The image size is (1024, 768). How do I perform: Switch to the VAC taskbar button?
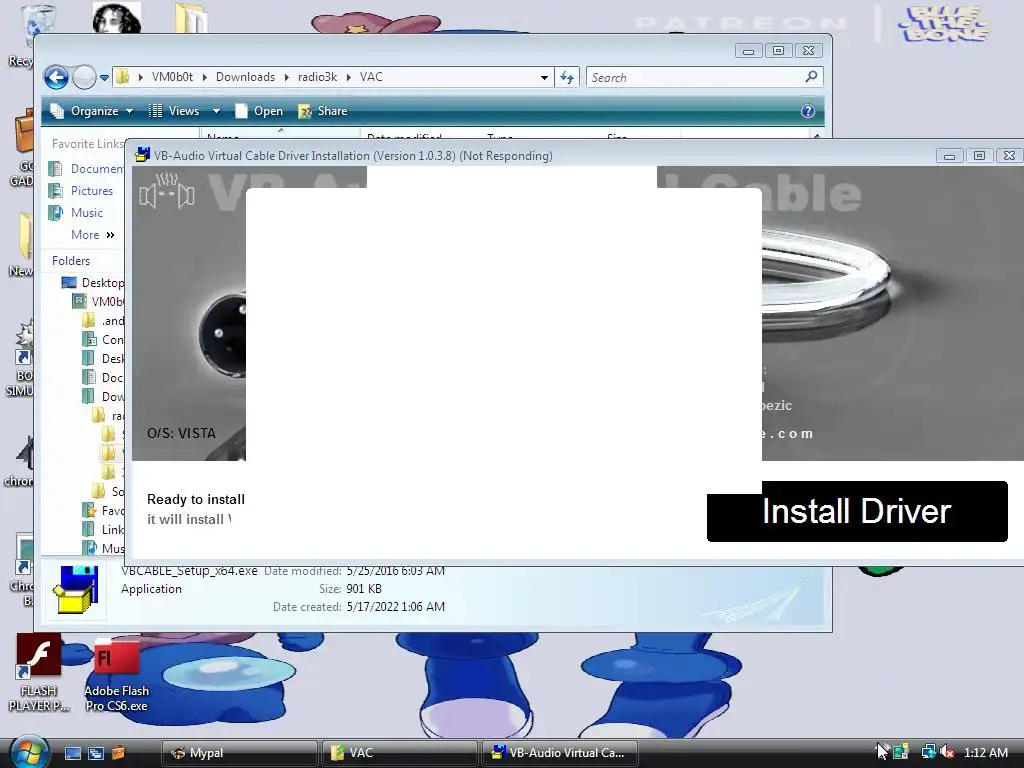[399, 753]
